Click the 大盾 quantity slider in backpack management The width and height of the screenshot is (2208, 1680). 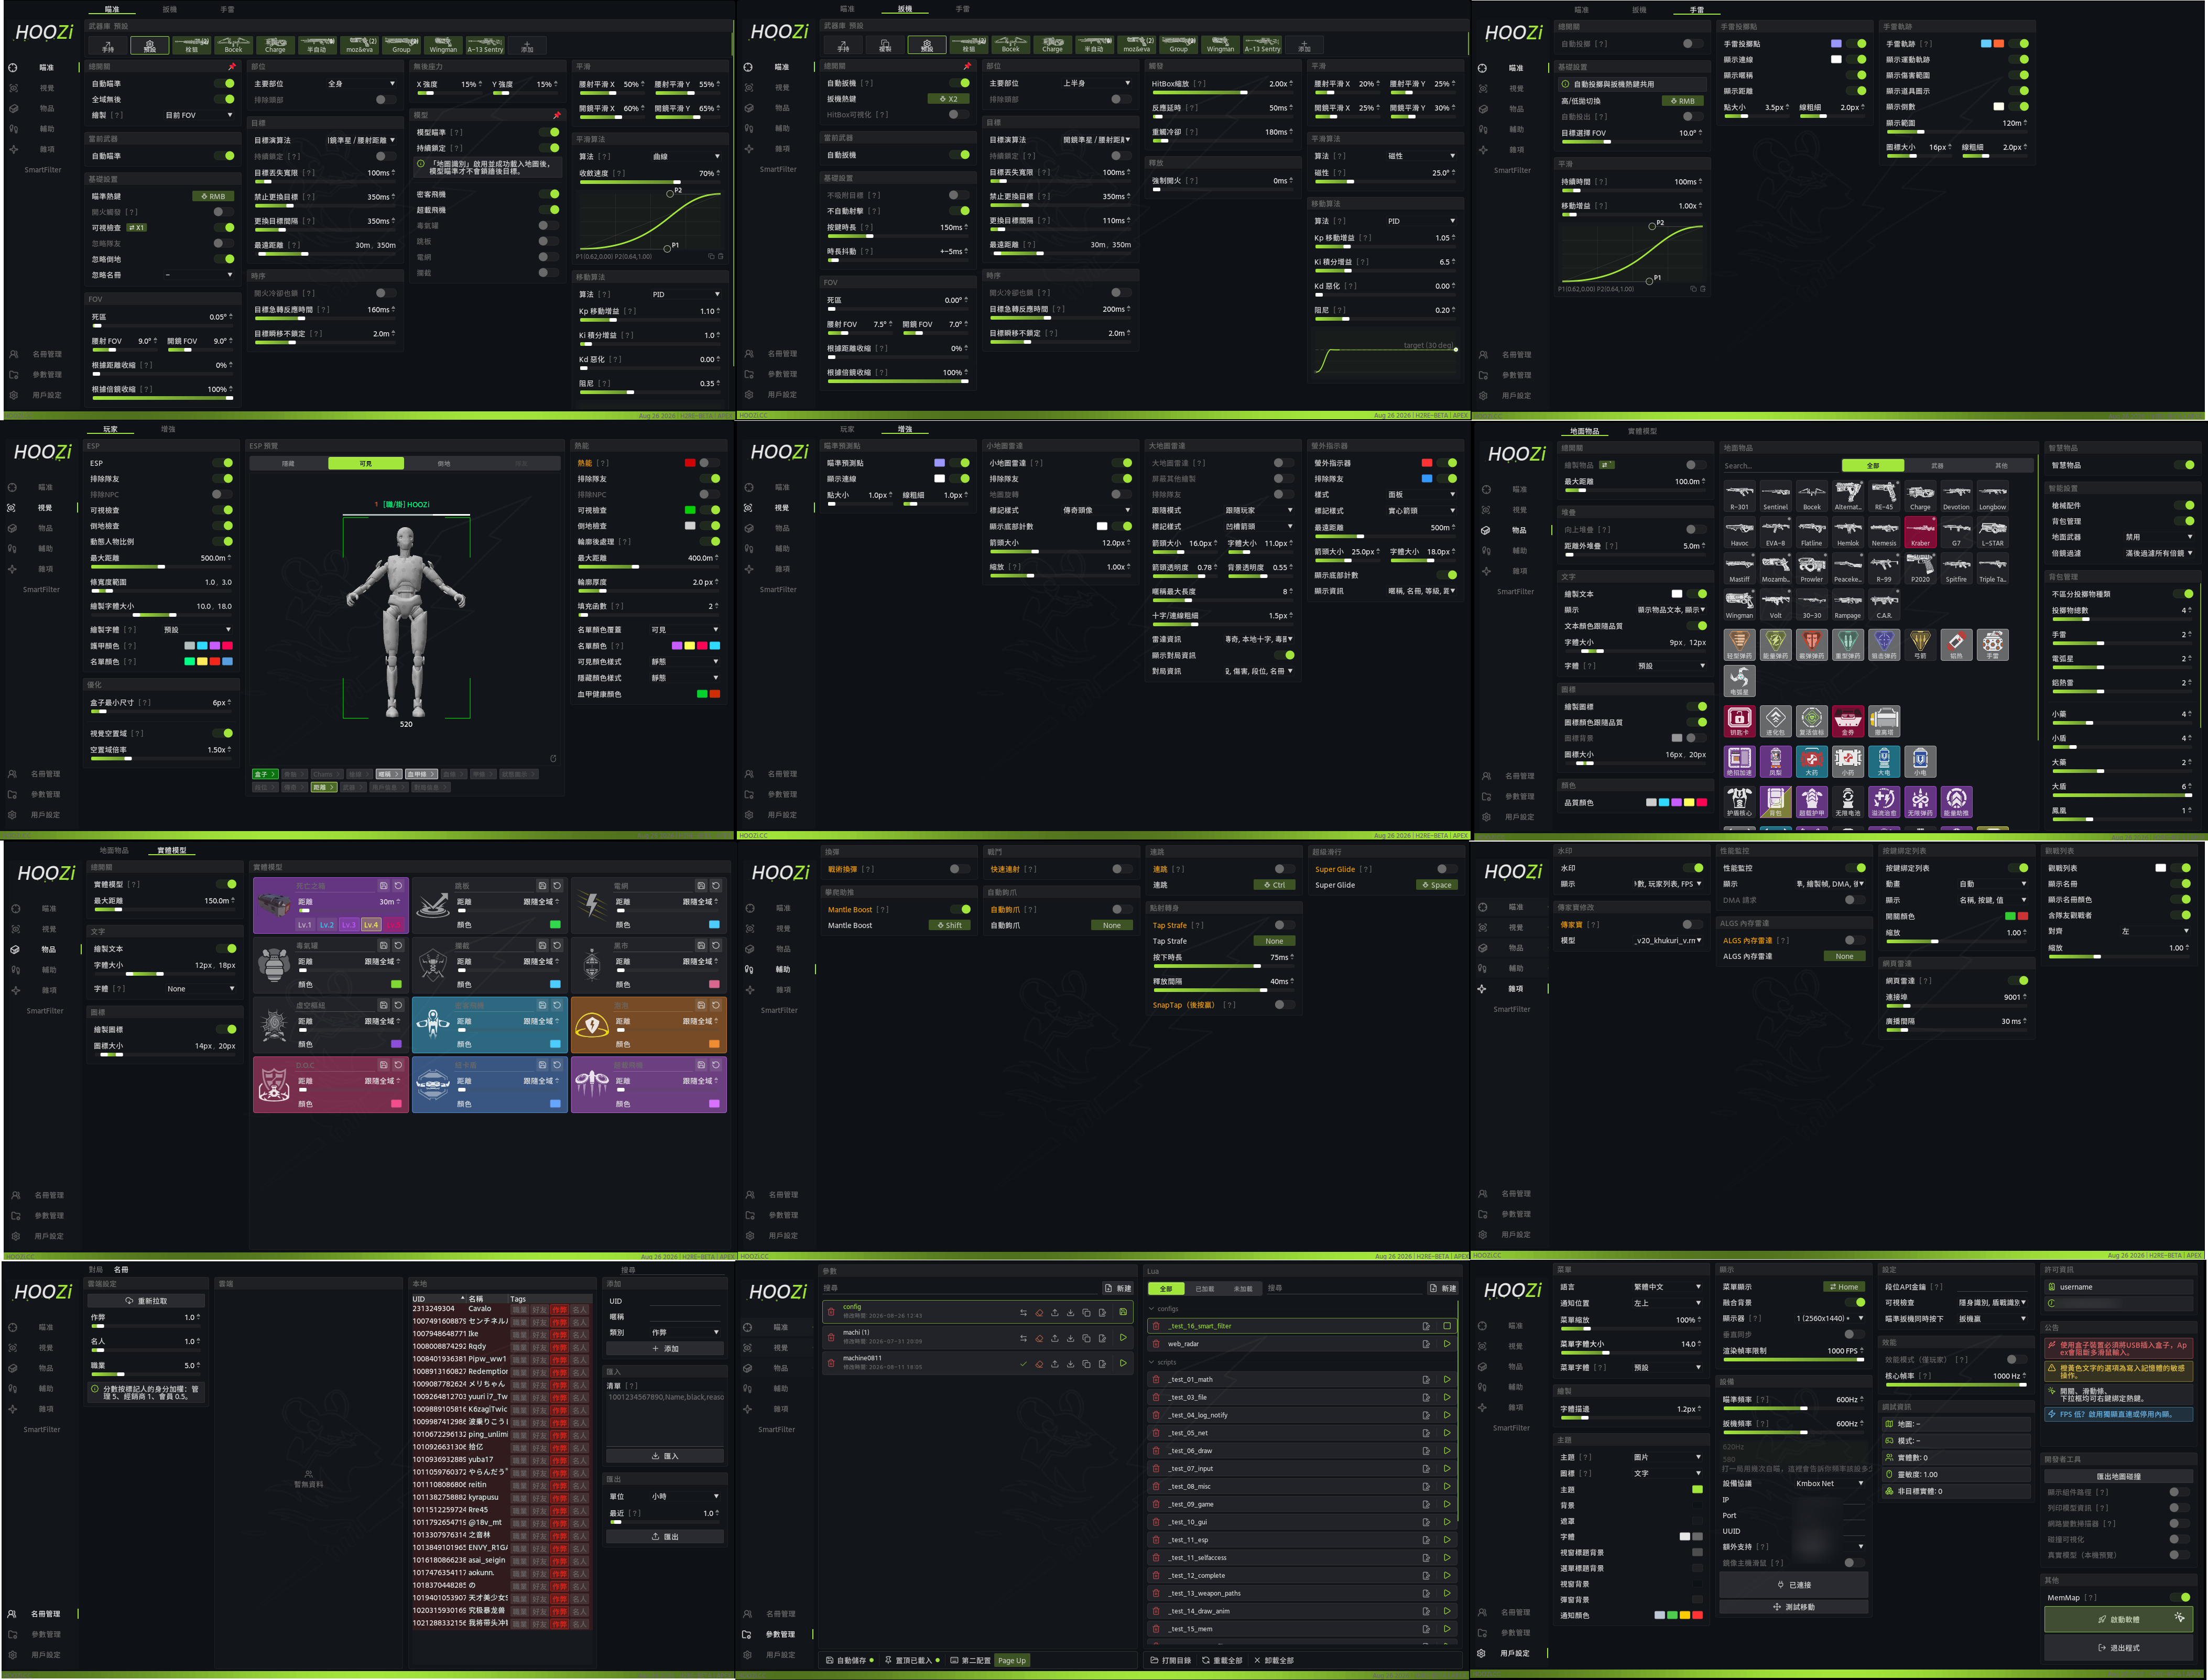coord(2121,796)
